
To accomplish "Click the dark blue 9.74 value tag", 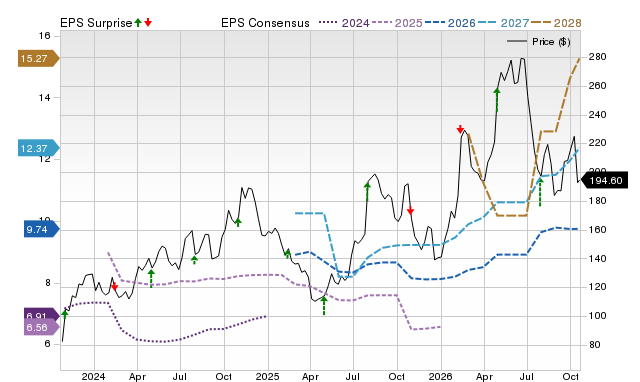I will coord(42,229).
